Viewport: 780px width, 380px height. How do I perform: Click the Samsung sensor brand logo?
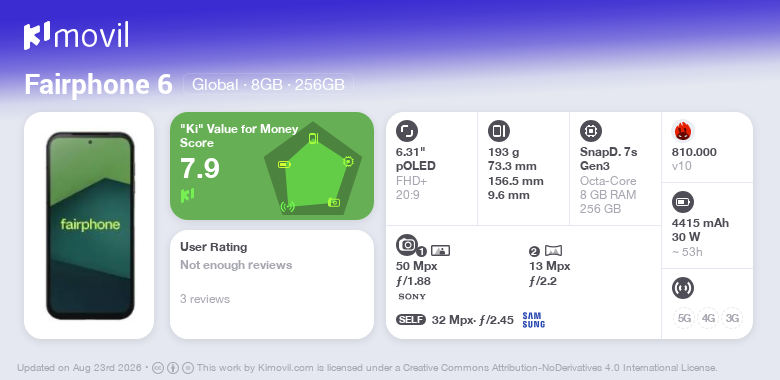pos(534,320)
